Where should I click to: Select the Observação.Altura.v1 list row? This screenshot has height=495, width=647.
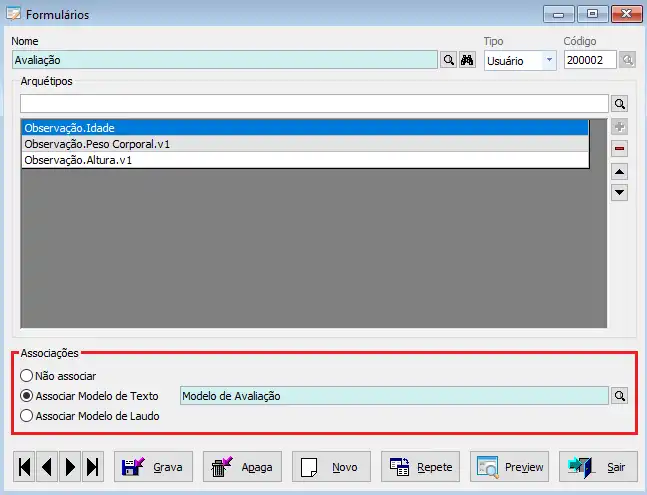(305, 160)
